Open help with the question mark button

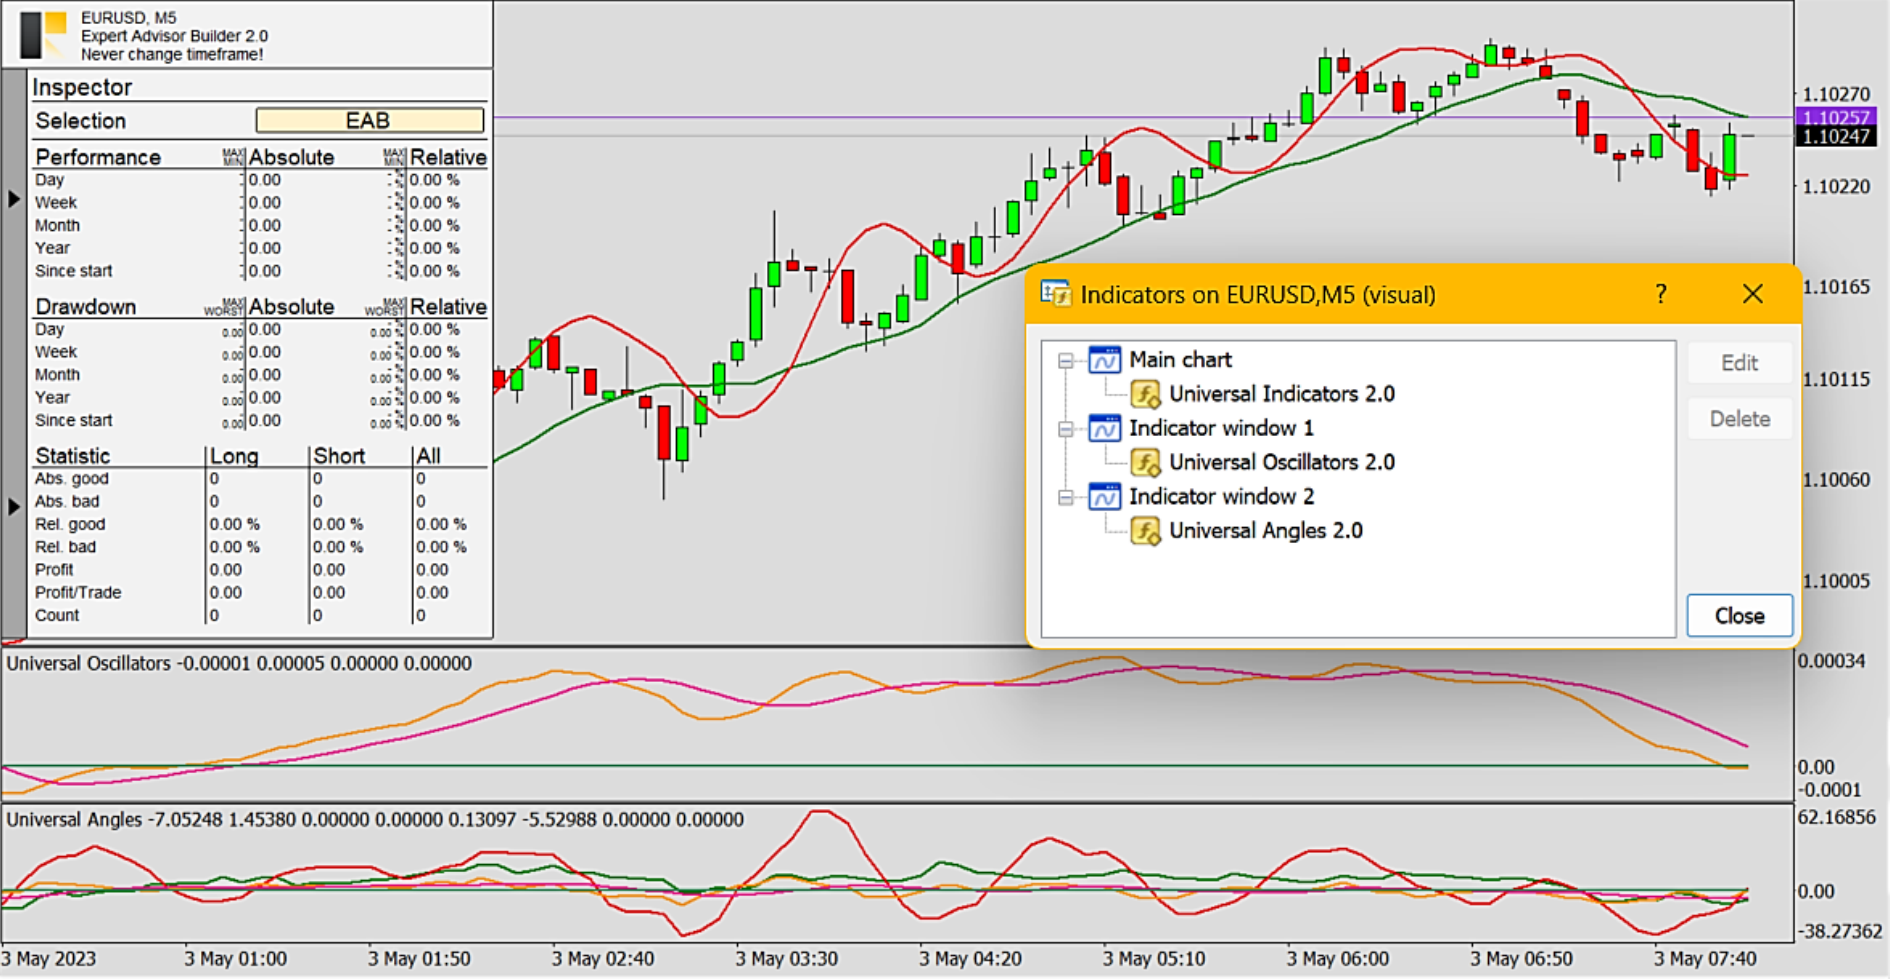[1661, 294]
